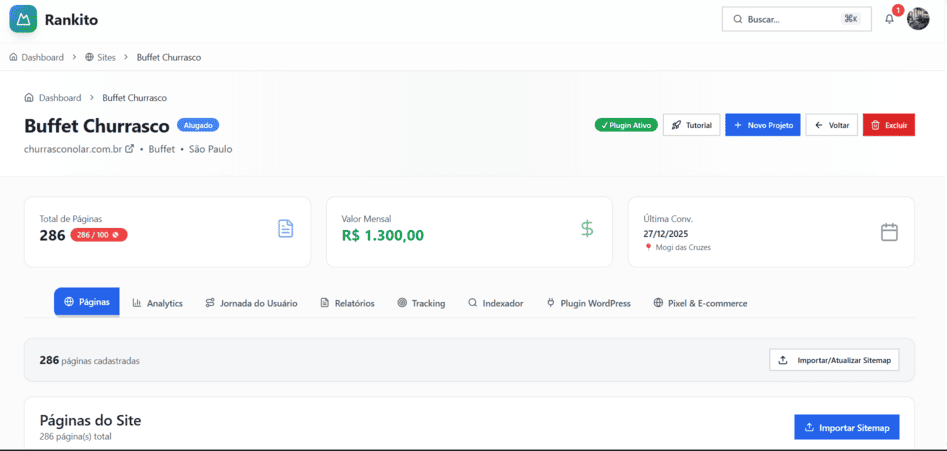
Task: Click the calendar icon in Última Conv.
Action: click(889, 232)
